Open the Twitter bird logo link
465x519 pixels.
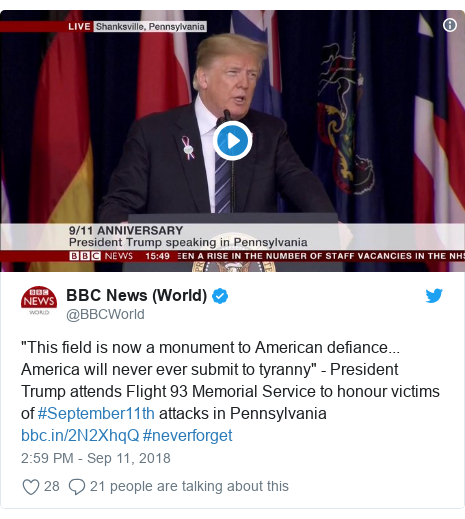pos(434,296)
